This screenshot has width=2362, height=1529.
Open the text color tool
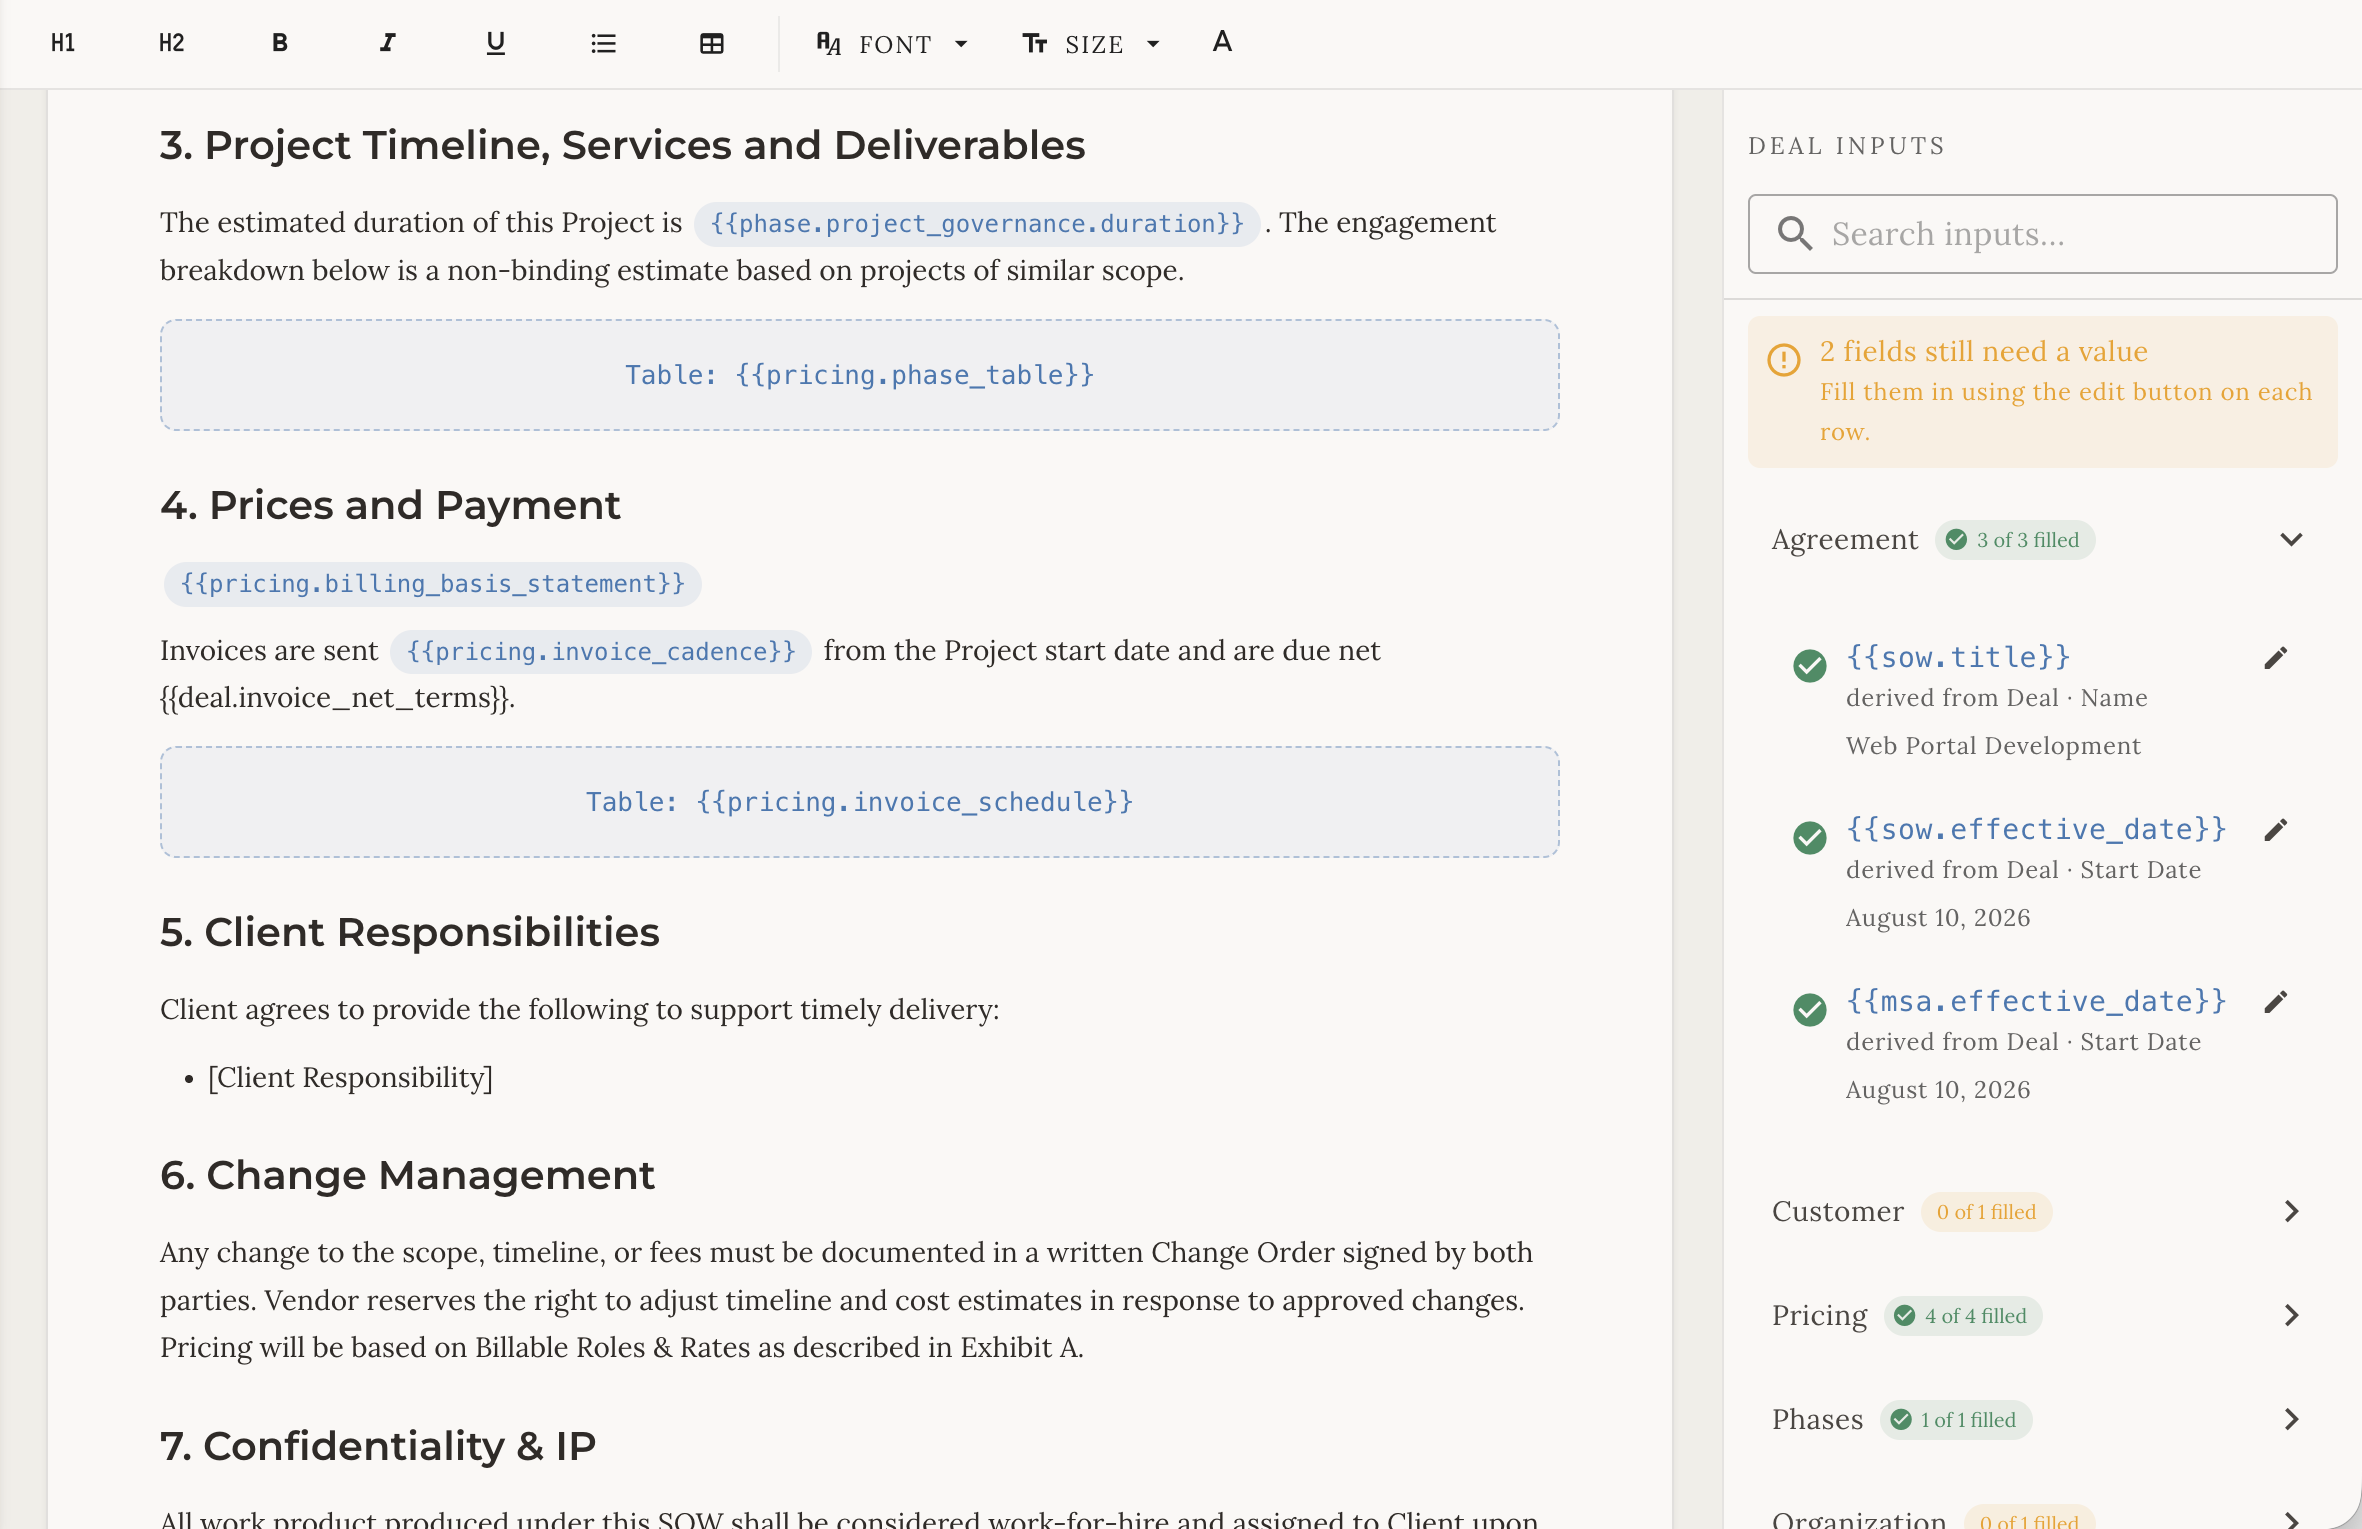1222,43
